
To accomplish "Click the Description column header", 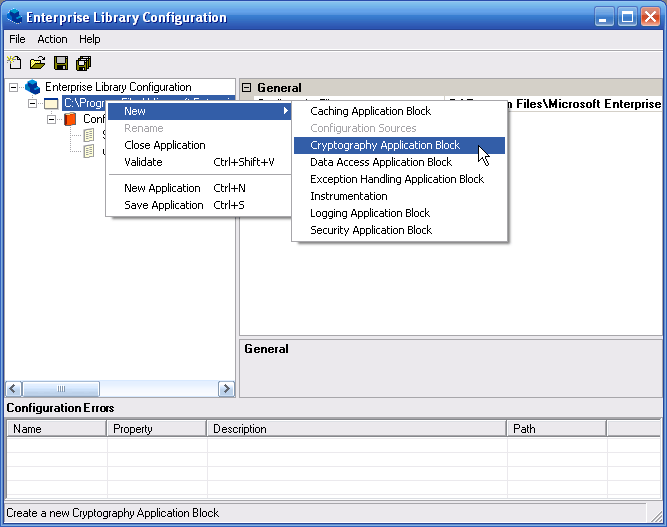I will coord(356,429).
